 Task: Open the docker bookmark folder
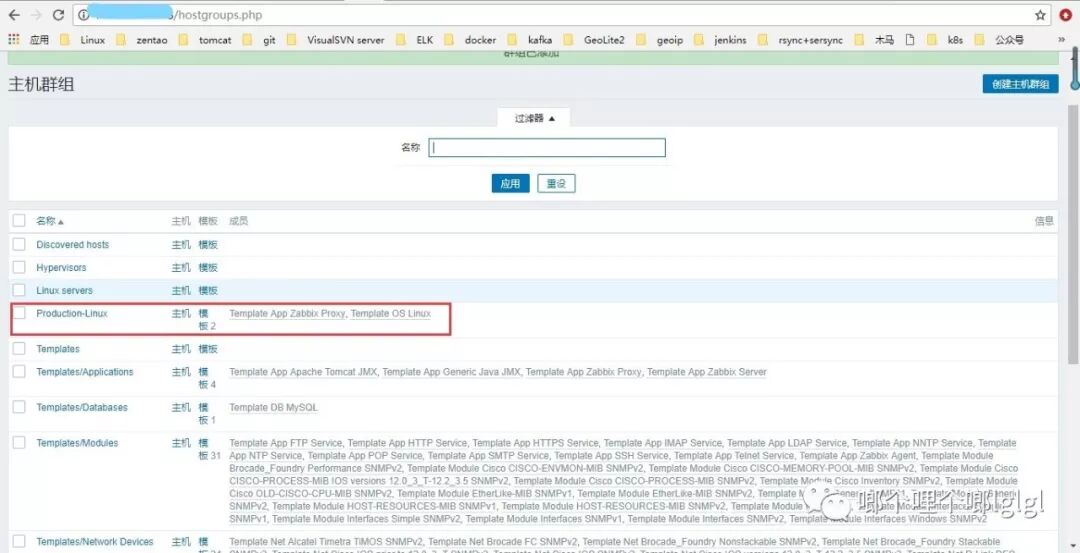pyautogui.click(x=470, y=40)
